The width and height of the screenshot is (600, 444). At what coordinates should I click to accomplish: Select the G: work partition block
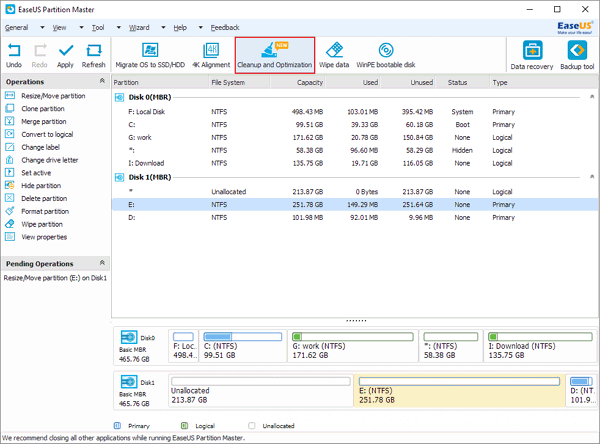click(x=352, y=346)
